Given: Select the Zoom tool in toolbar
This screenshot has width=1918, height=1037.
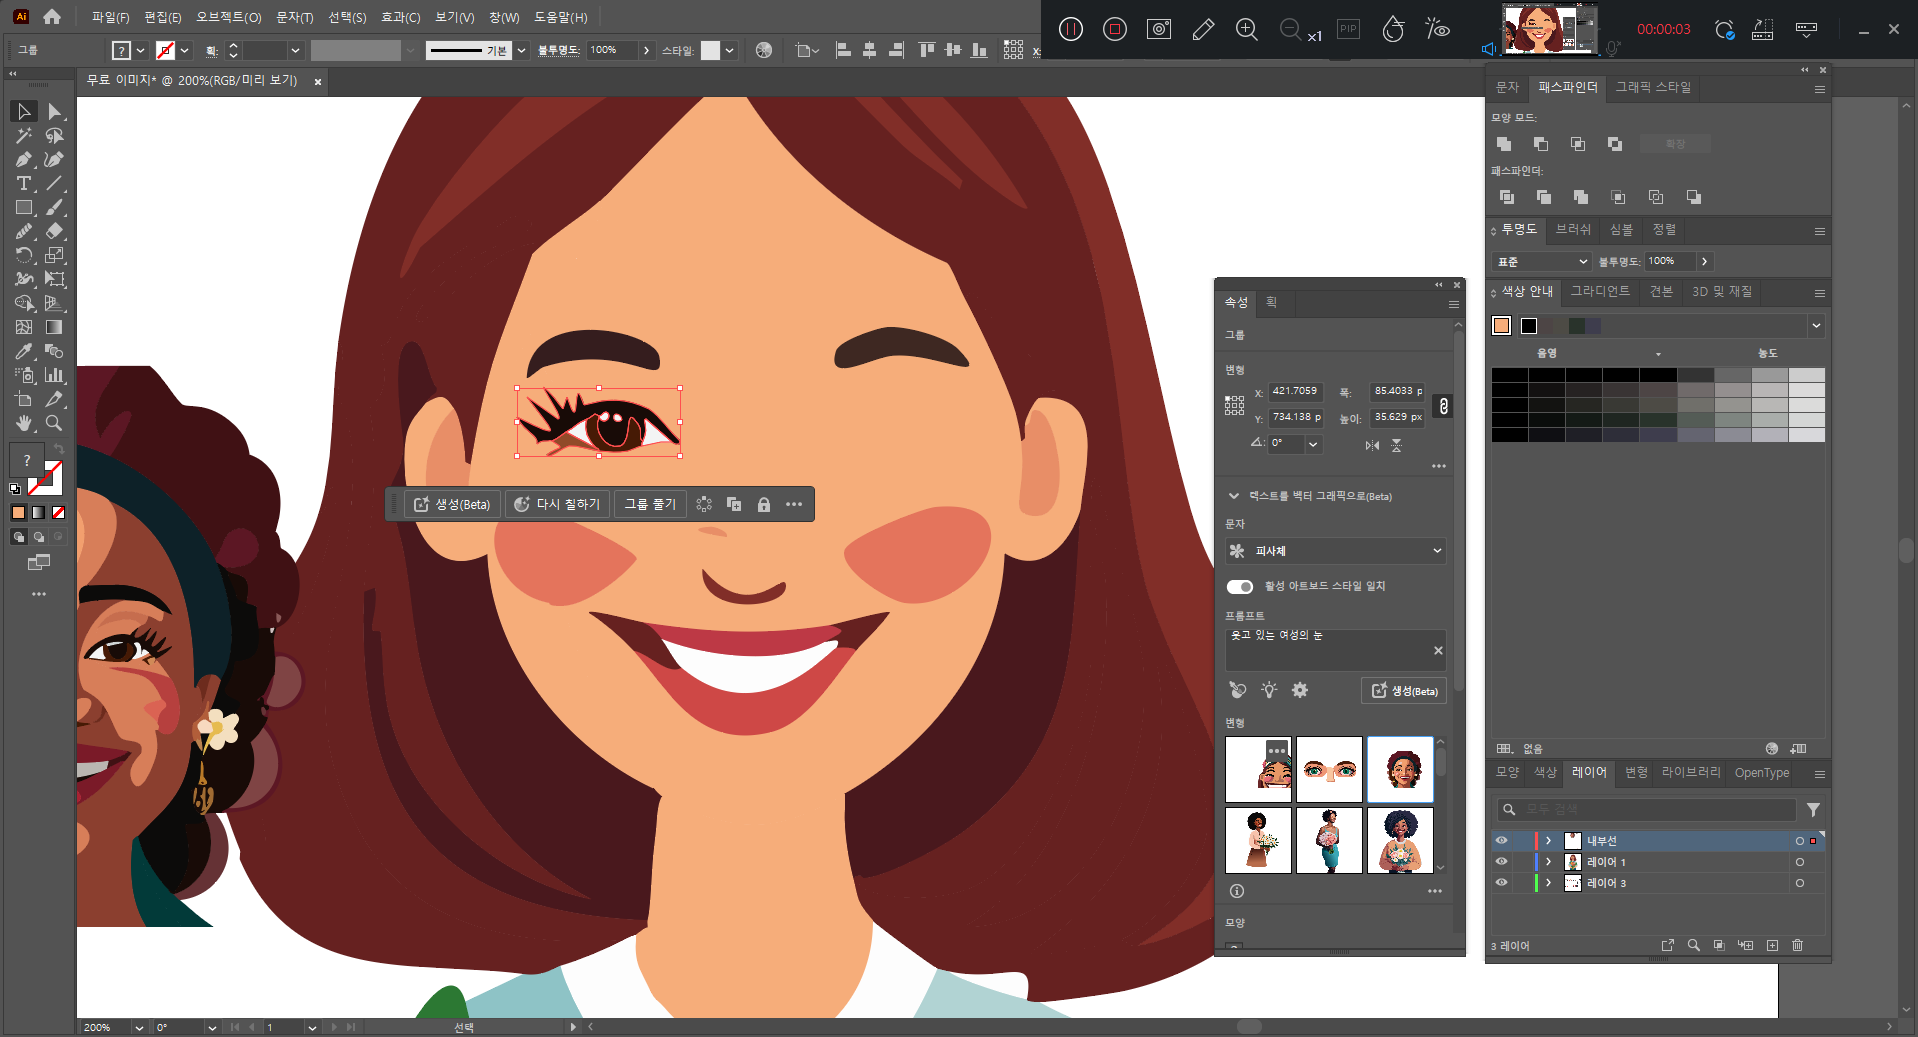Looking at the screenshot, I should (54, 423).
